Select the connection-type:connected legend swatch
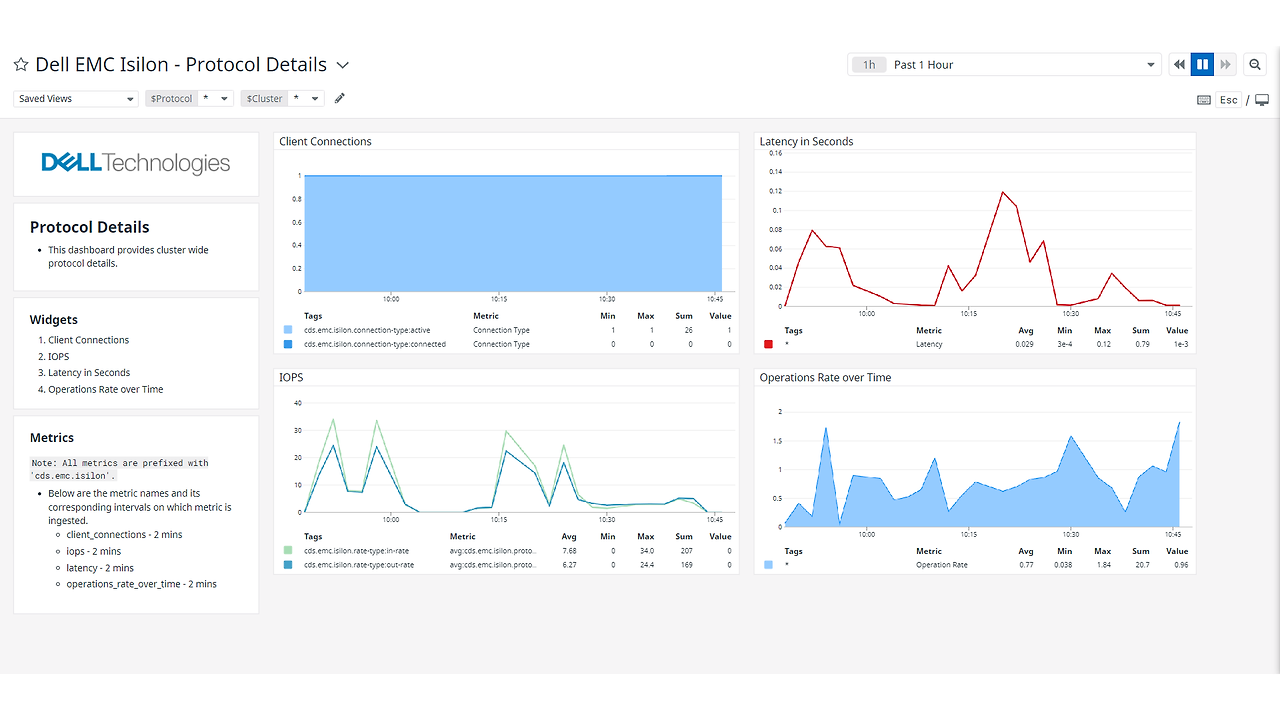Image resolution: width=1280 pixels, height=720 pixels. [288, 344]
